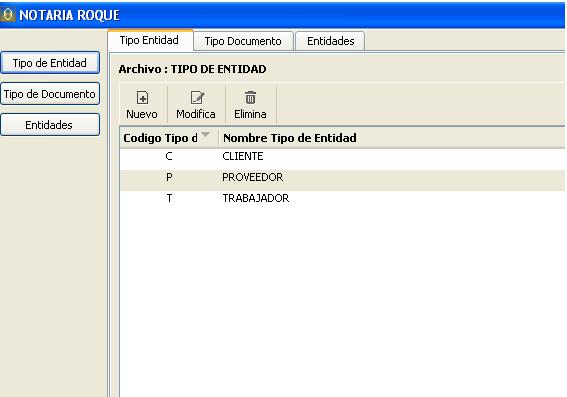Click the Tipo de Entidad sidebar button
This screenshot has width=567, height=397.
pos(50,63)
